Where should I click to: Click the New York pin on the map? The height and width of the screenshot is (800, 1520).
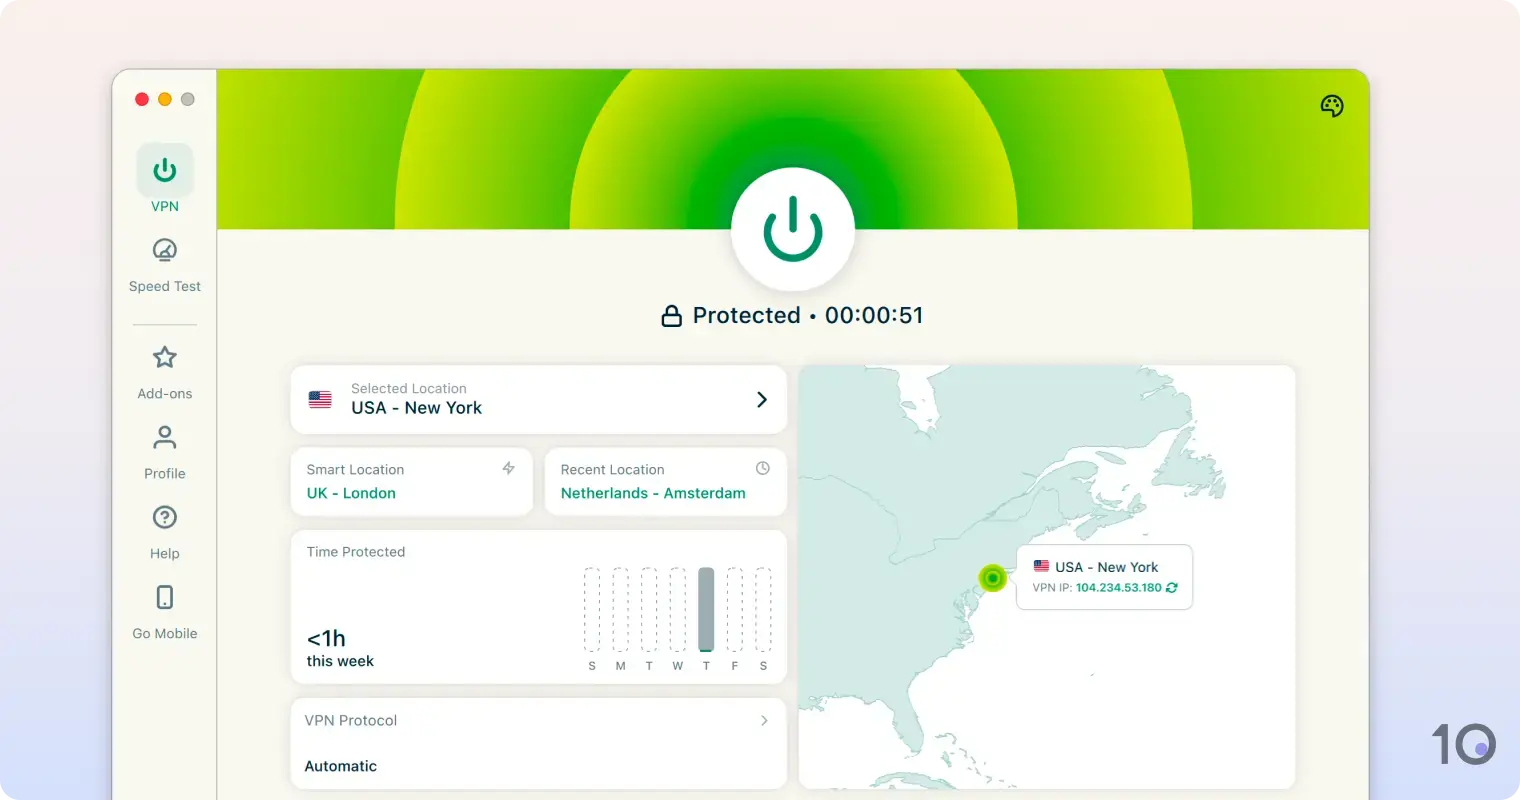pos(991,578)
